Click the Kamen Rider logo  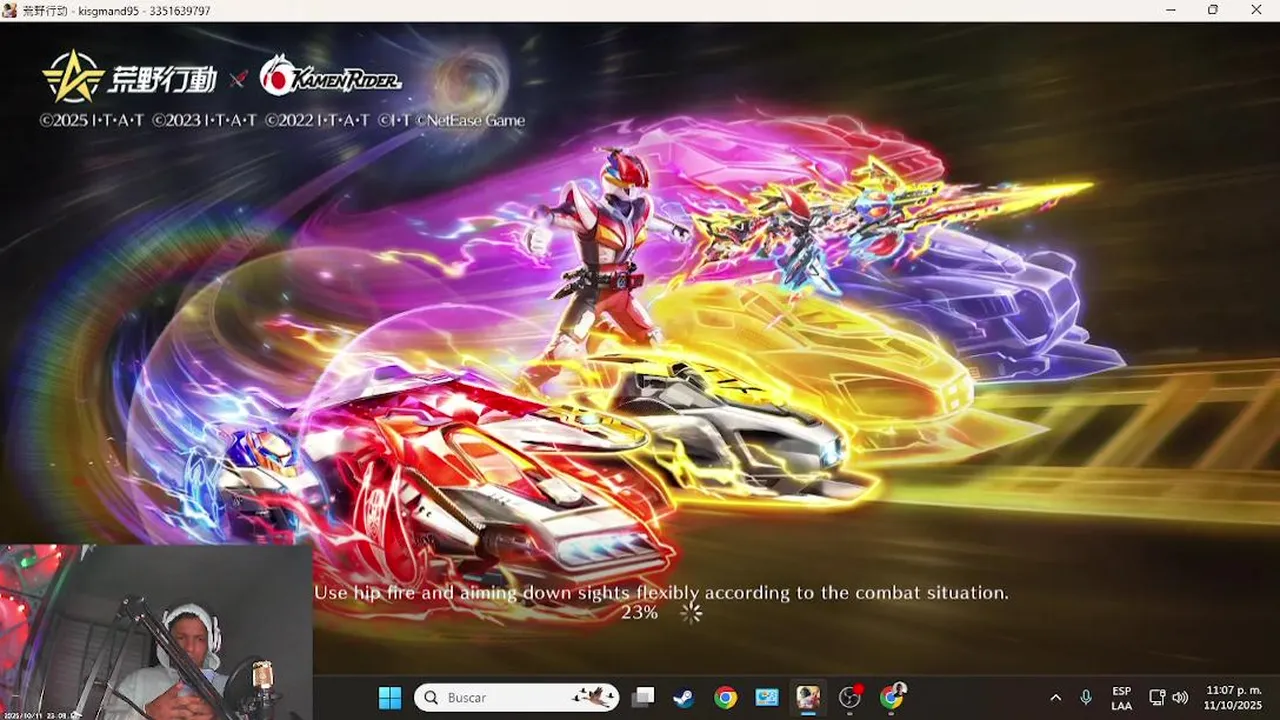(x=331, y=77)
